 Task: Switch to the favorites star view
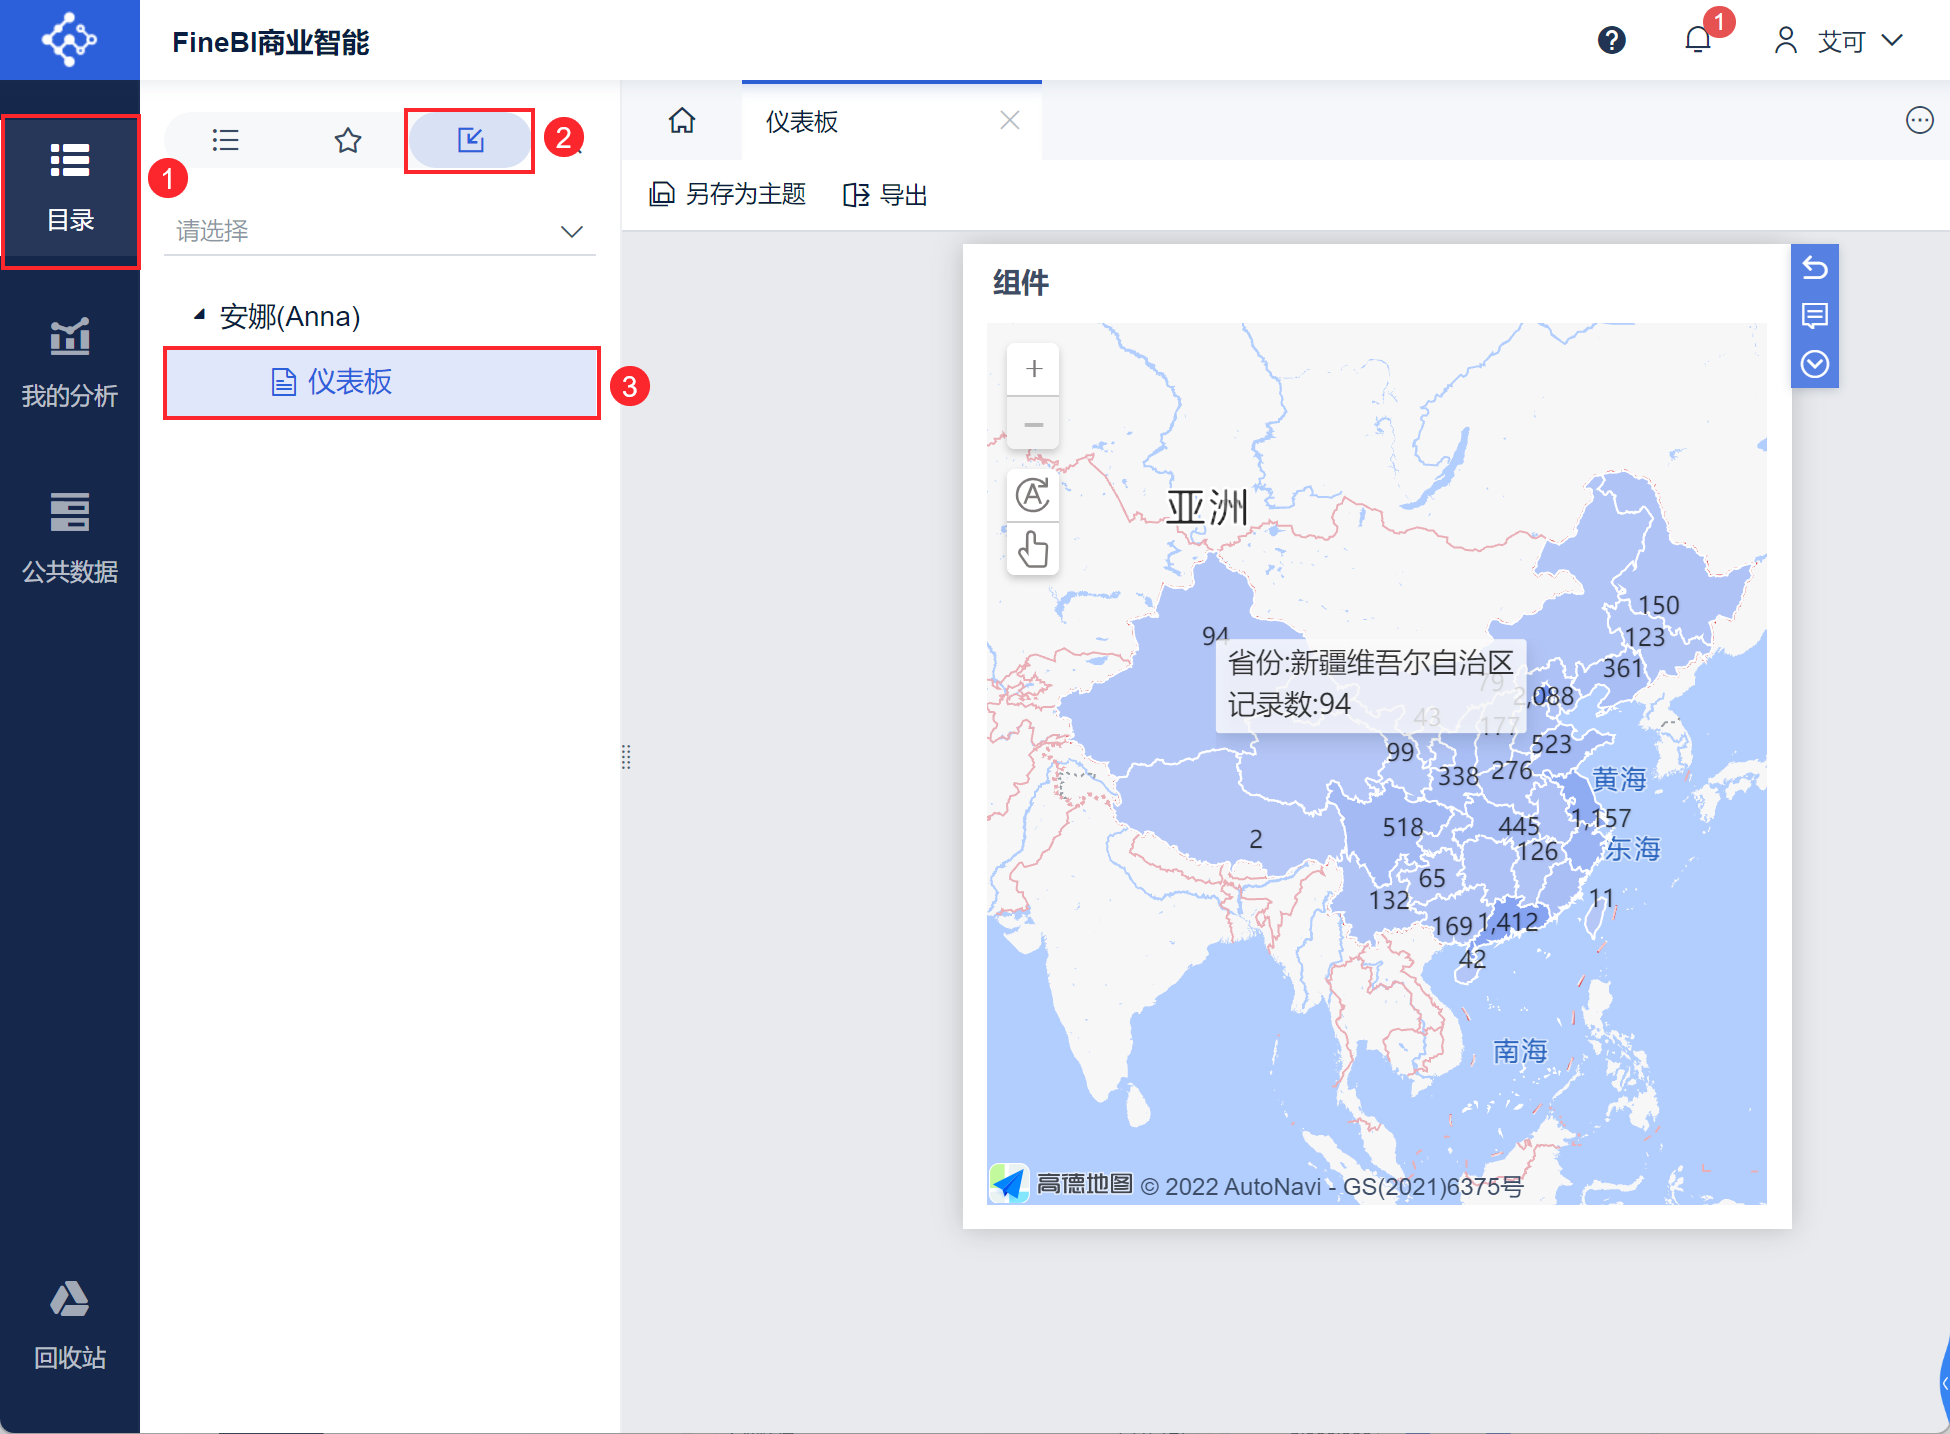[347, 140]
